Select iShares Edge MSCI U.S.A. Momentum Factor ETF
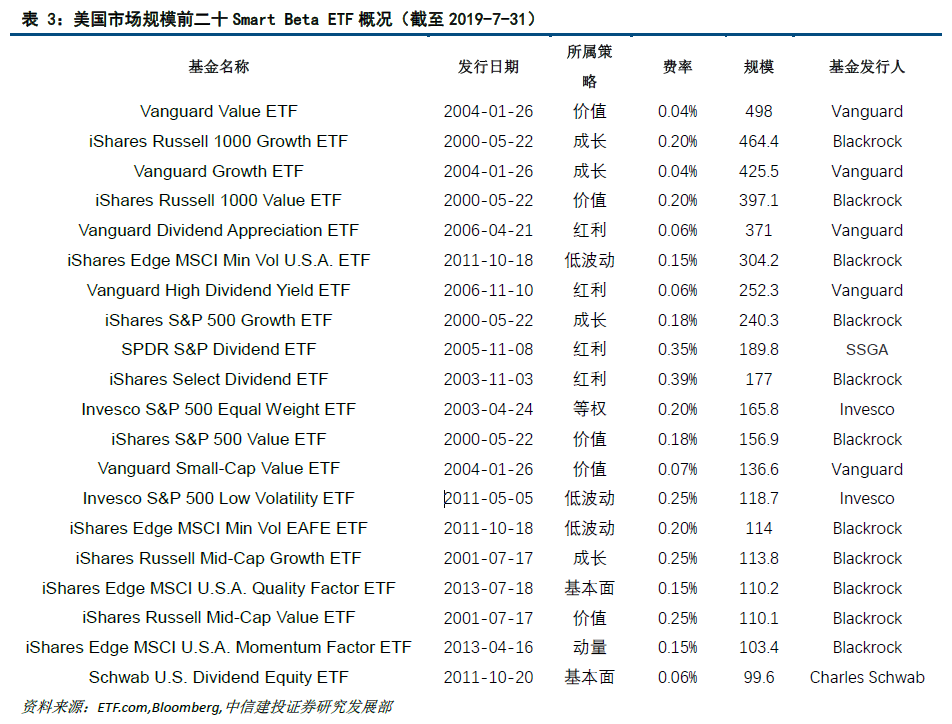952x724 pixels. click(x=219, y=647)
